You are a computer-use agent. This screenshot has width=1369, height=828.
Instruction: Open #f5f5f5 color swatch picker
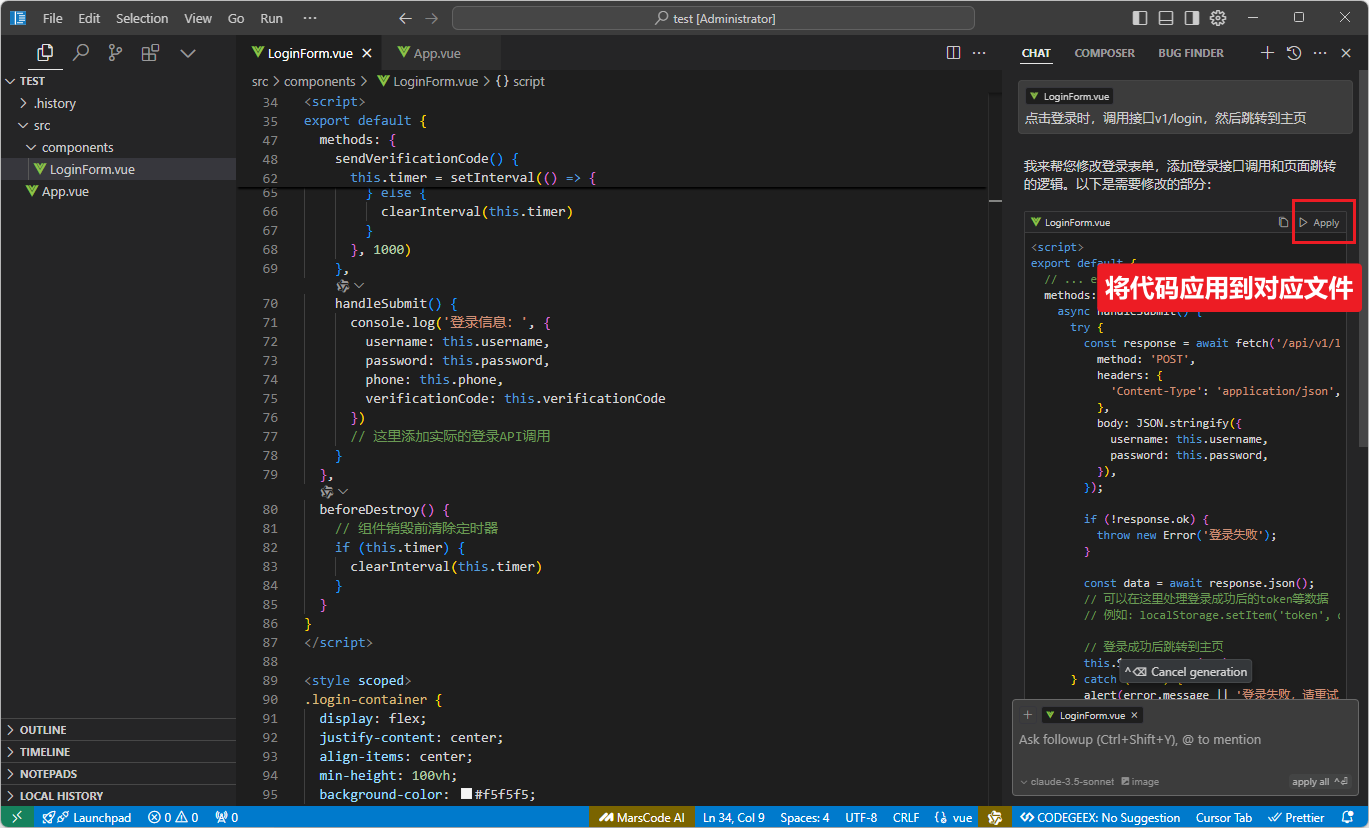coord(467,794)
